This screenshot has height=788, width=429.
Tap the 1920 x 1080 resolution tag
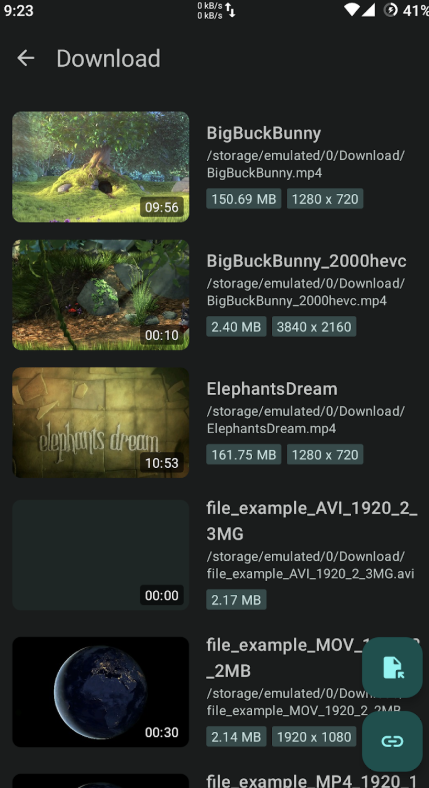coord(314,737)
